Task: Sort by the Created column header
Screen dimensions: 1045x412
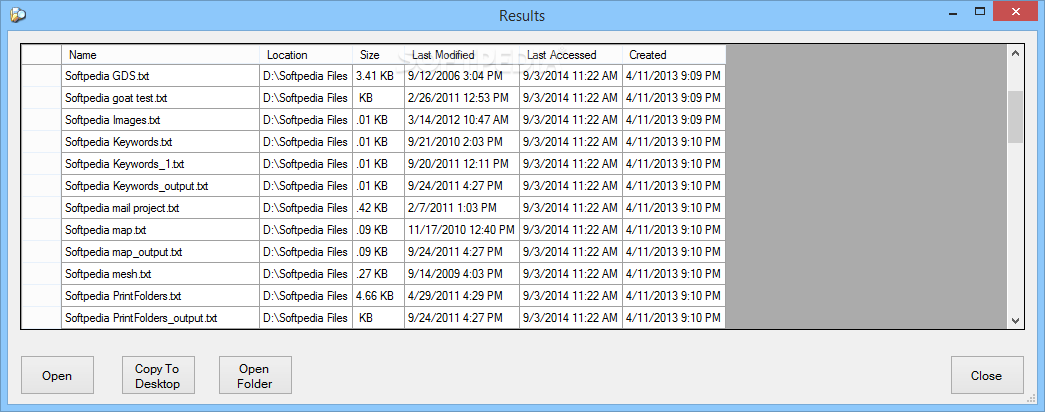Action: point(674,55)
